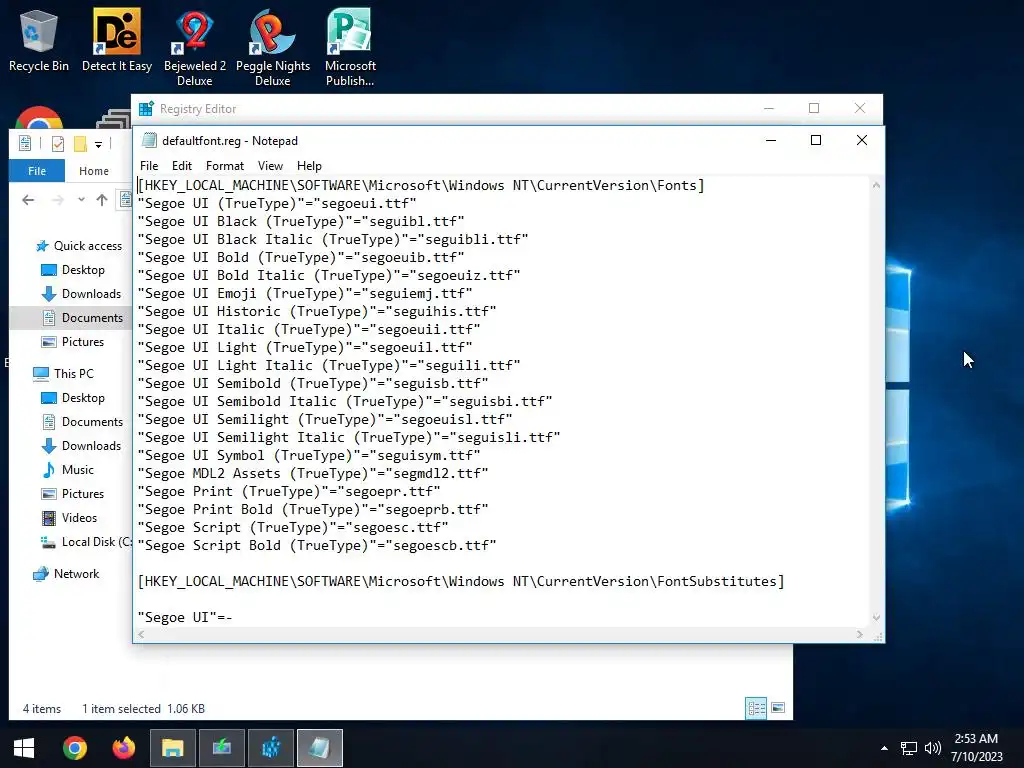Click the New Folder quick access icon in Explorer
This screenshot has height=768, width=1024.
[80, 144]
